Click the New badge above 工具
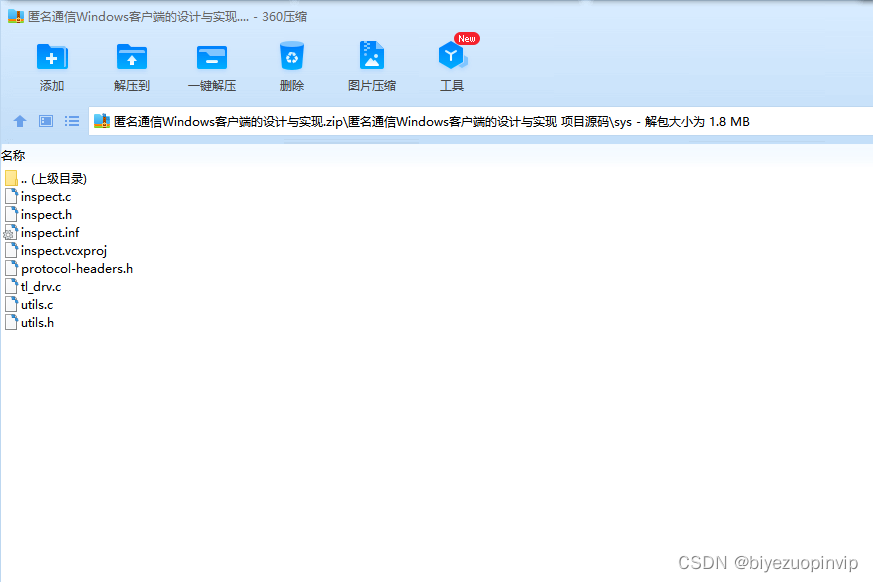 click(466, 38)
